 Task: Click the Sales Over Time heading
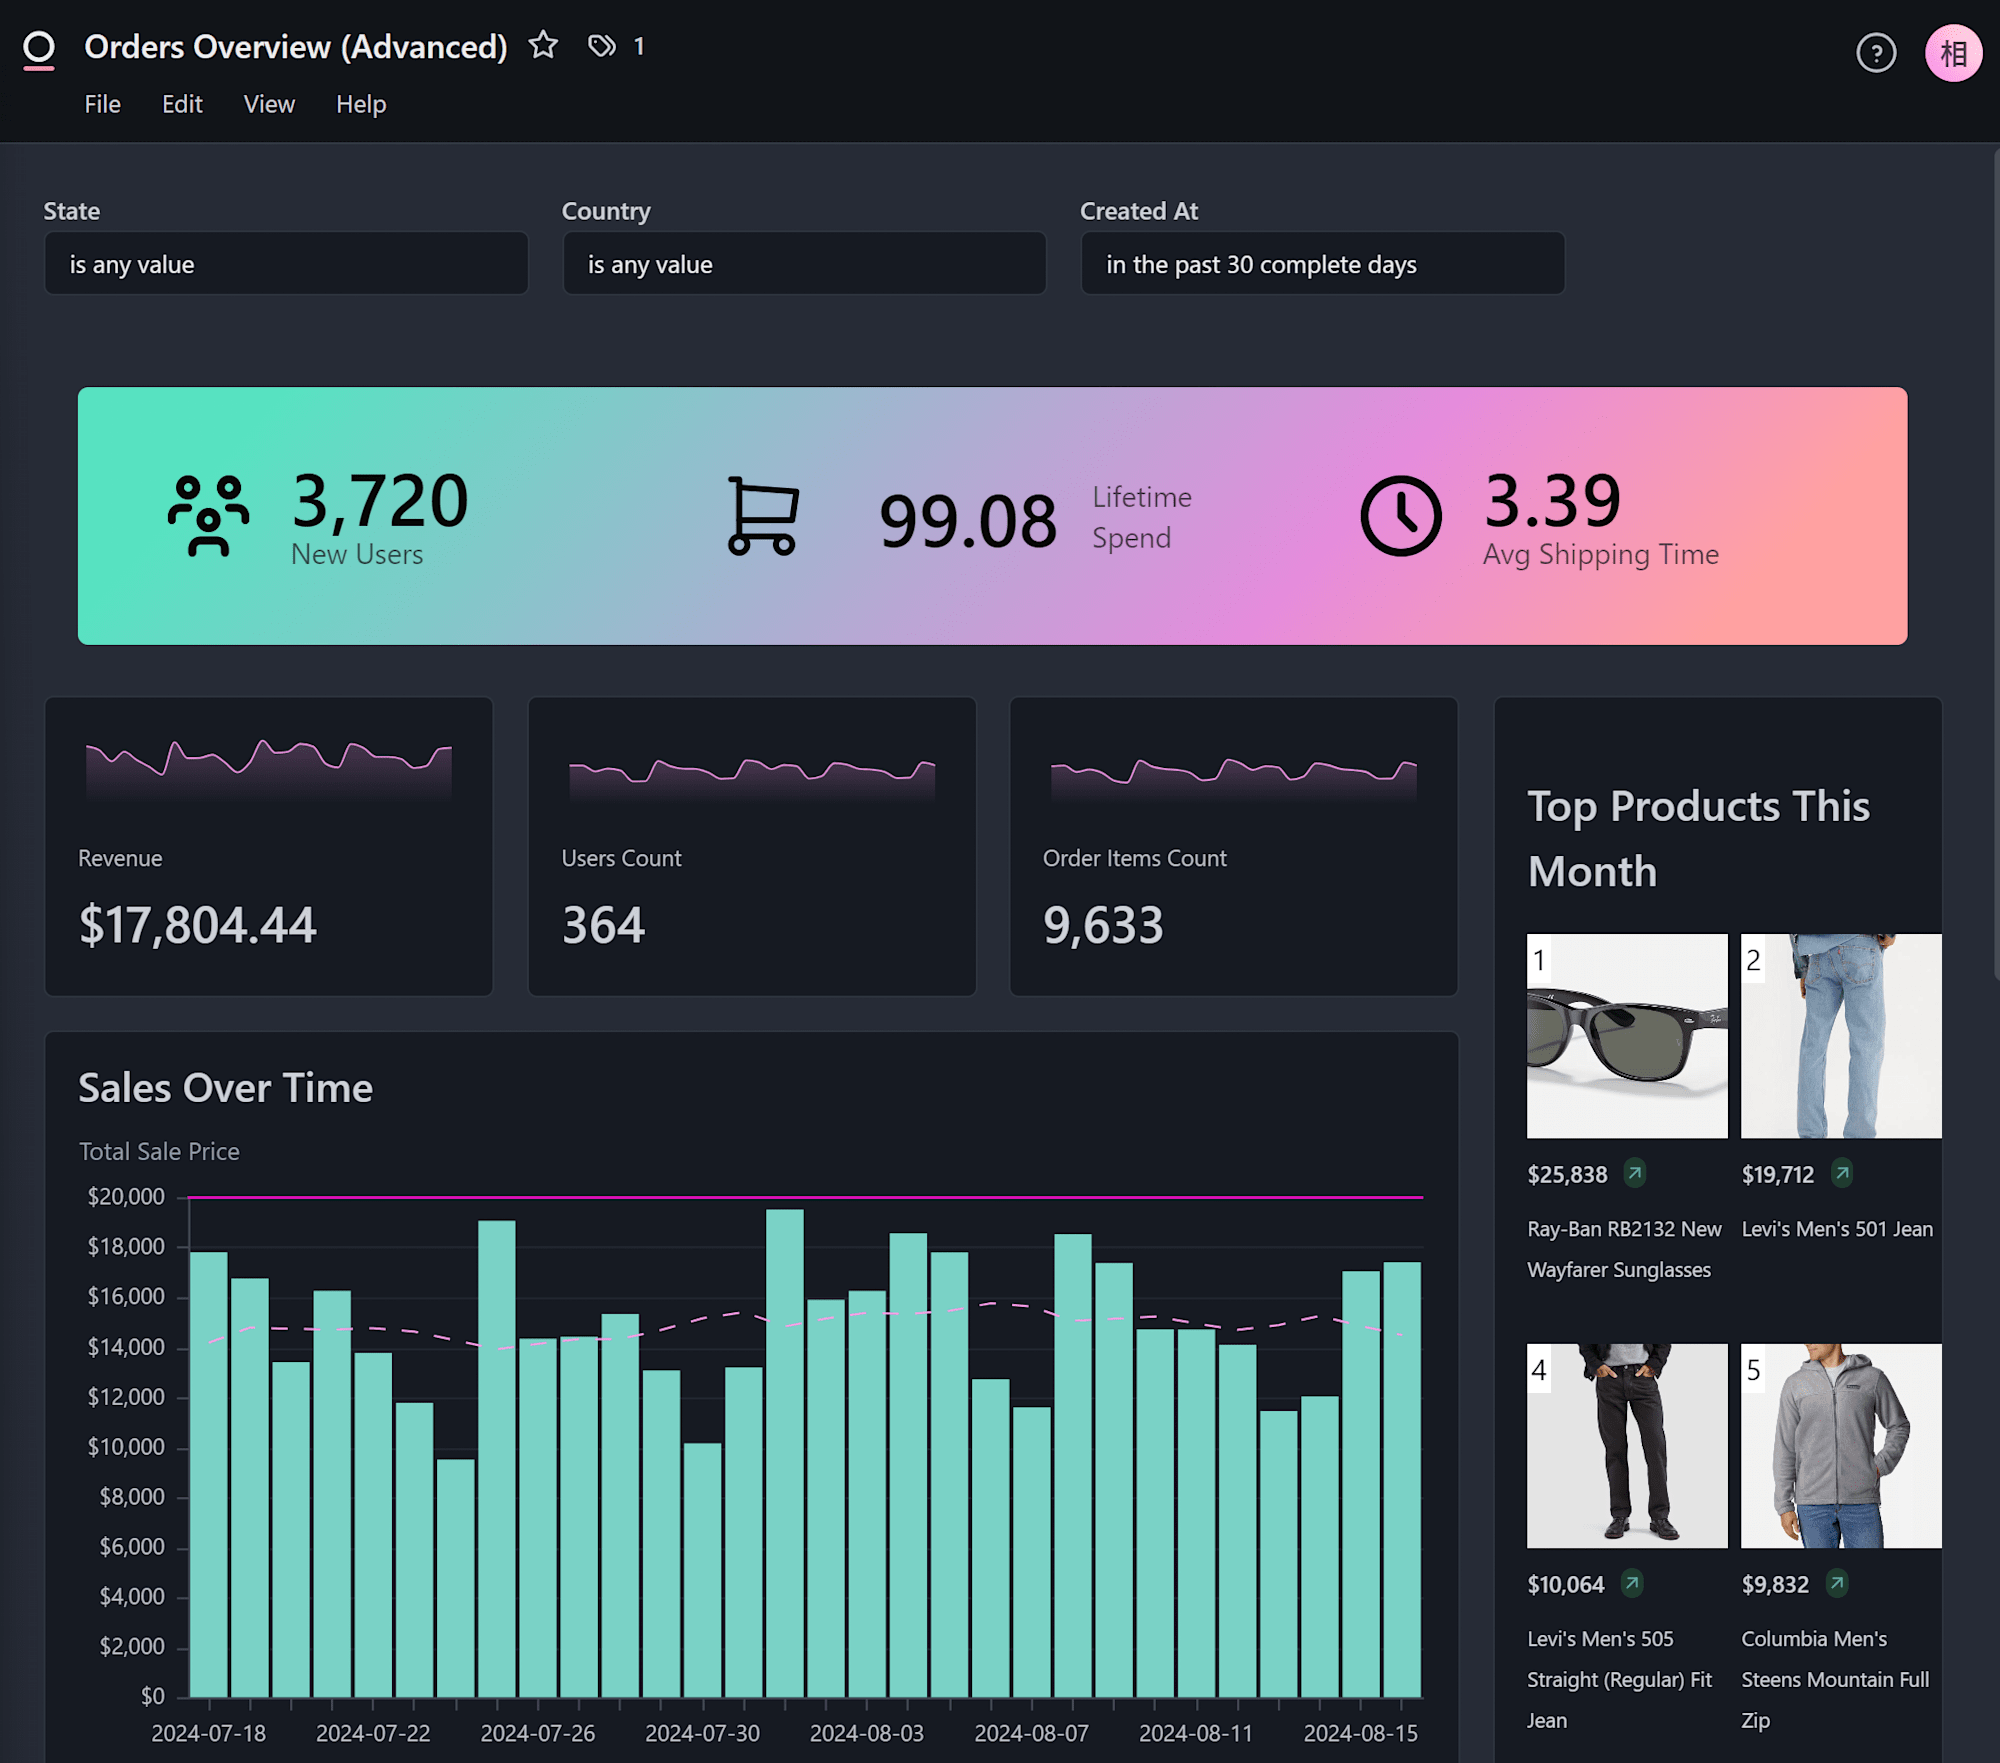point(226,1088)
